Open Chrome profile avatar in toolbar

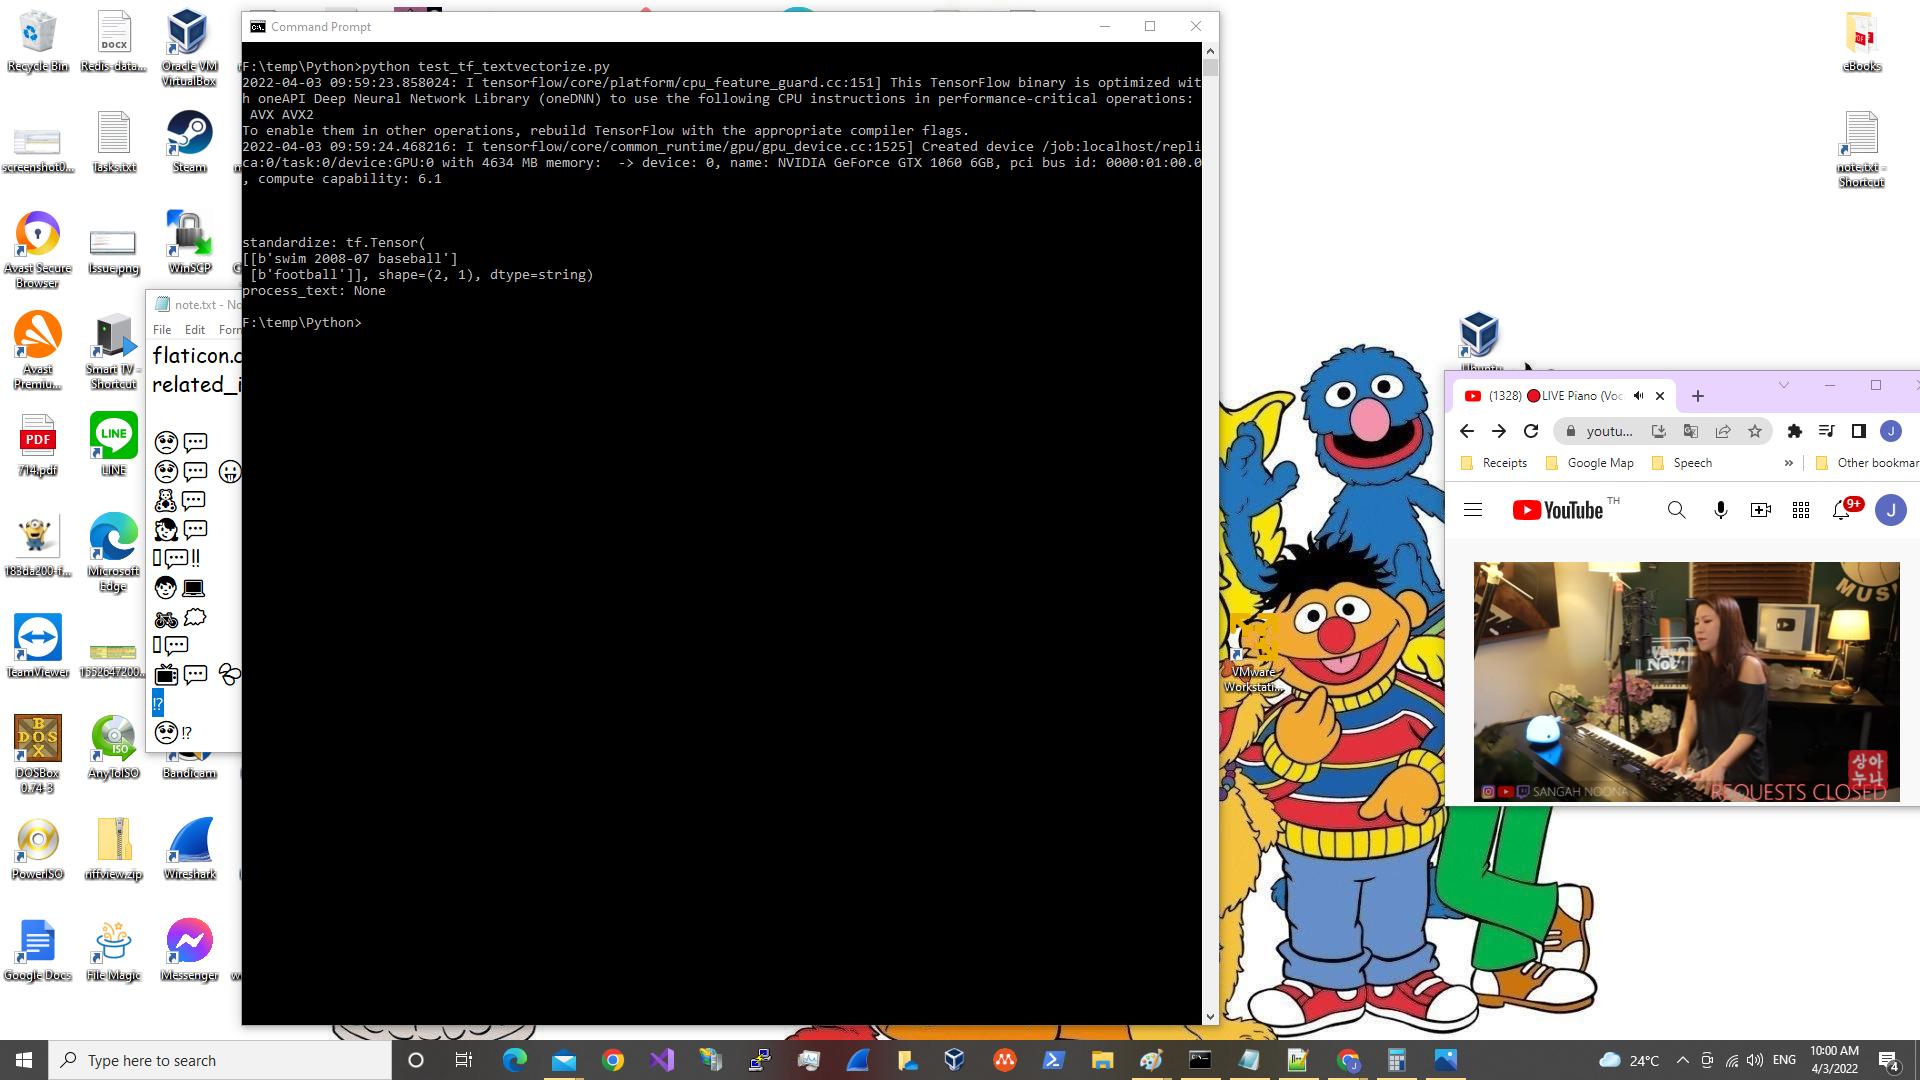1891,431
